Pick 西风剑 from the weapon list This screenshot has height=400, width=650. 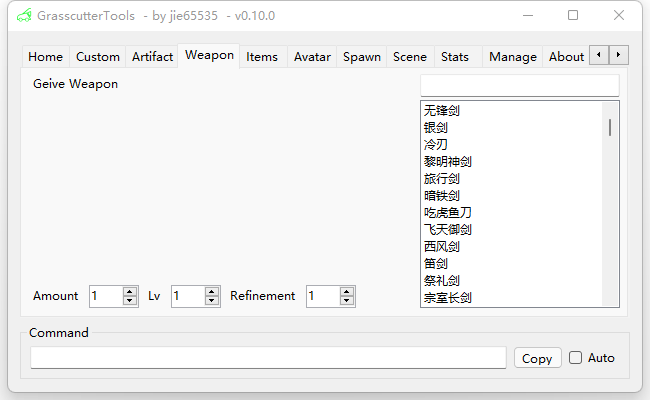coord(442,246)
